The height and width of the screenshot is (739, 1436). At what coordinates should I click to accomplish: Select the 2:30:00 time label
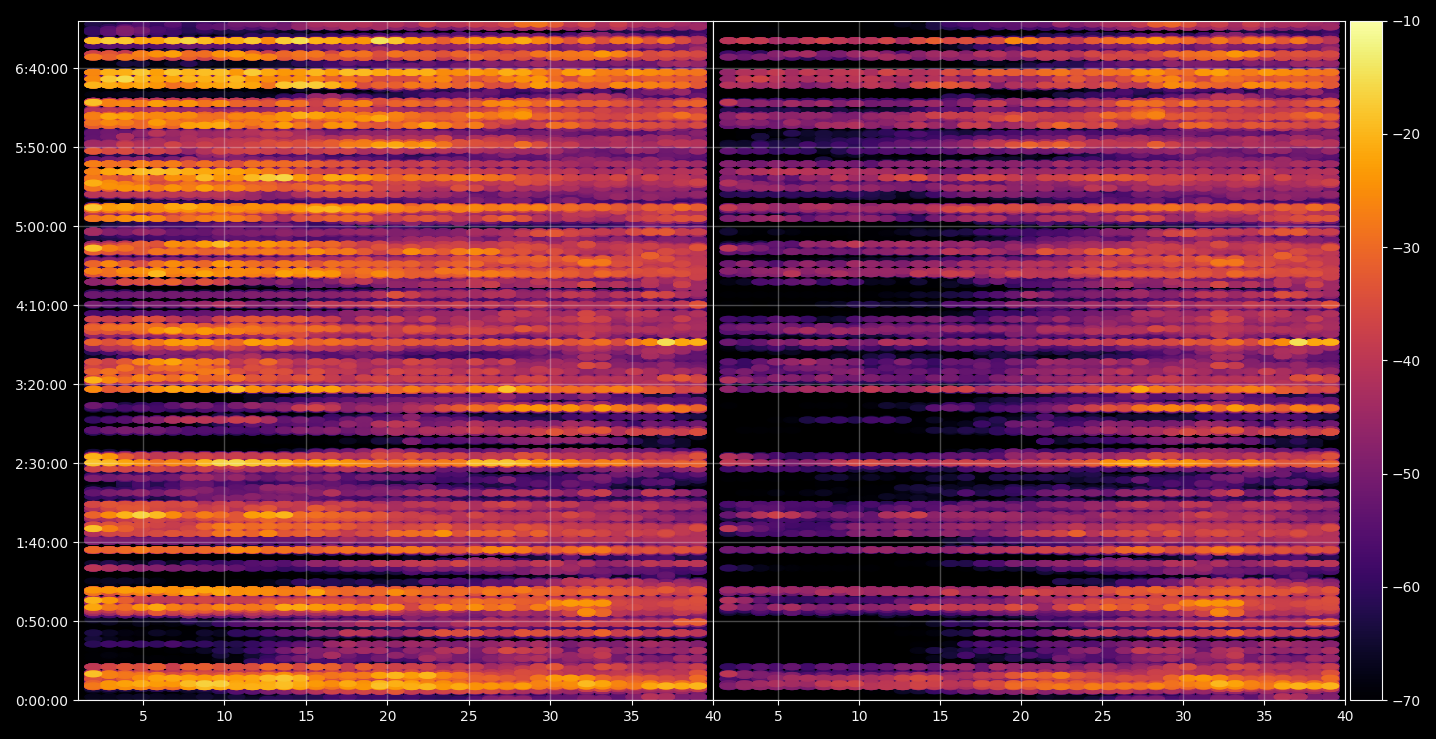42,464
